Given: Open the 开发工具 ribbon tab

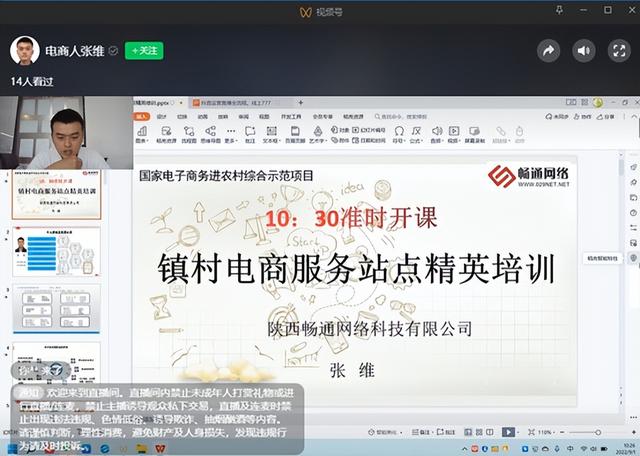Looking at the screenshot, I should 291,117.
